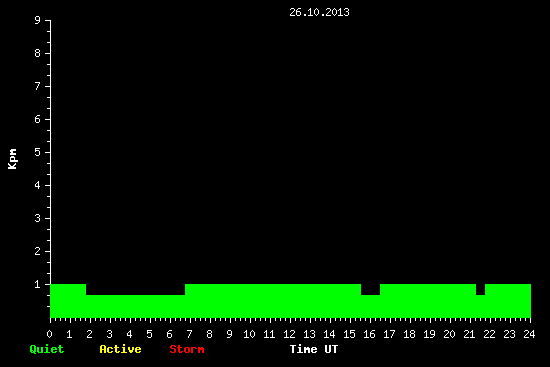Click the 9 value on Kpm axis
Screen dimensions: 550x367
pos(38,20)
